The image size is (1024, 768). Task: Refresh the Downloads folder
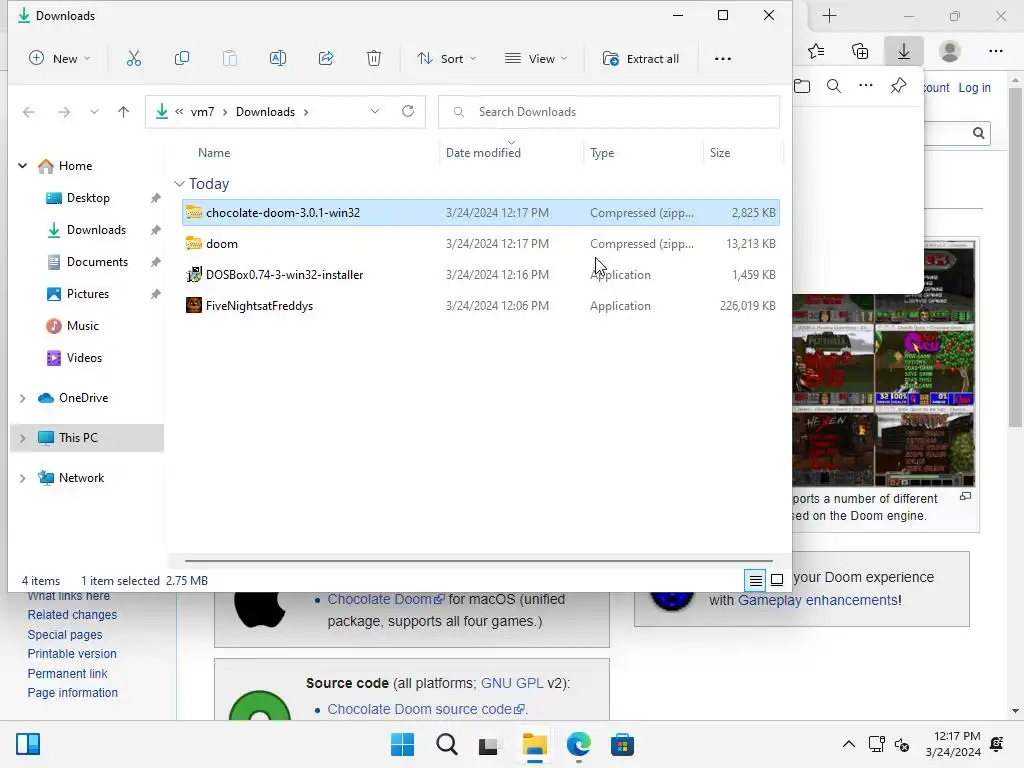click(408, 112)
